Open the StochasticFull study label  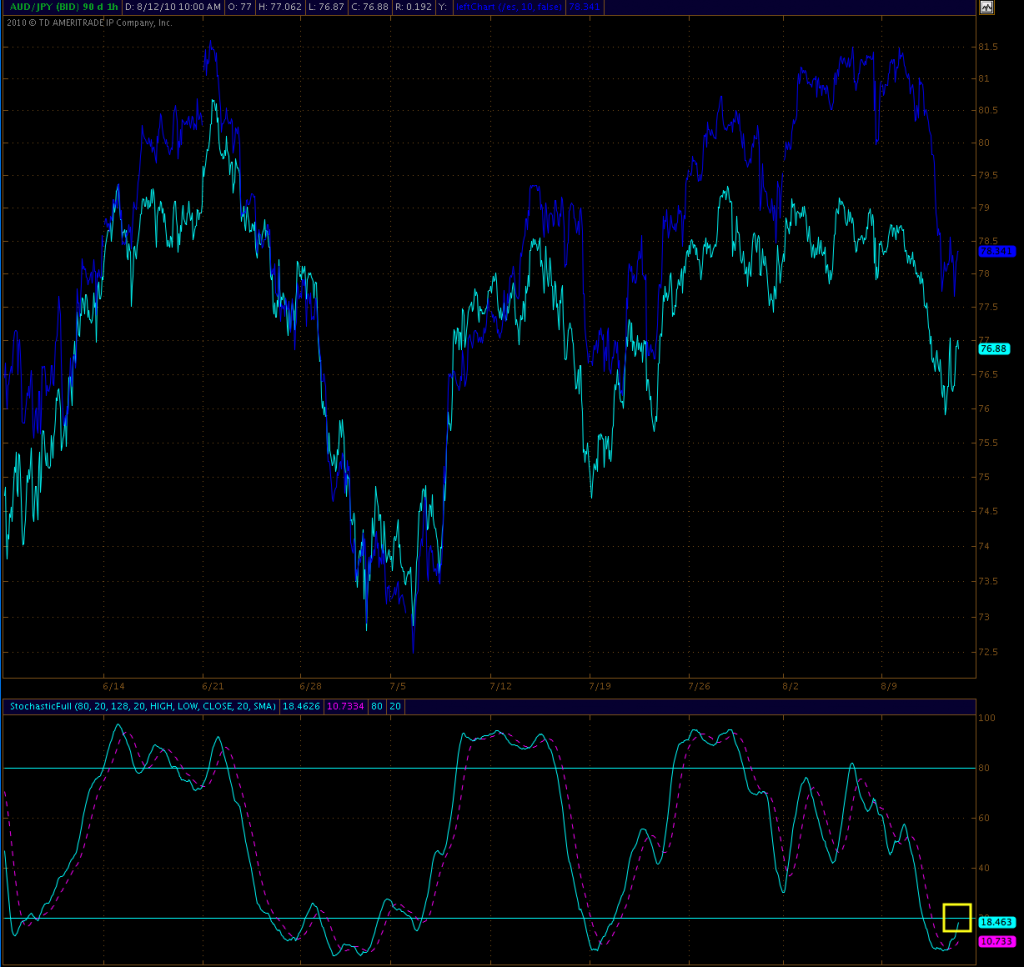(142, 706)
